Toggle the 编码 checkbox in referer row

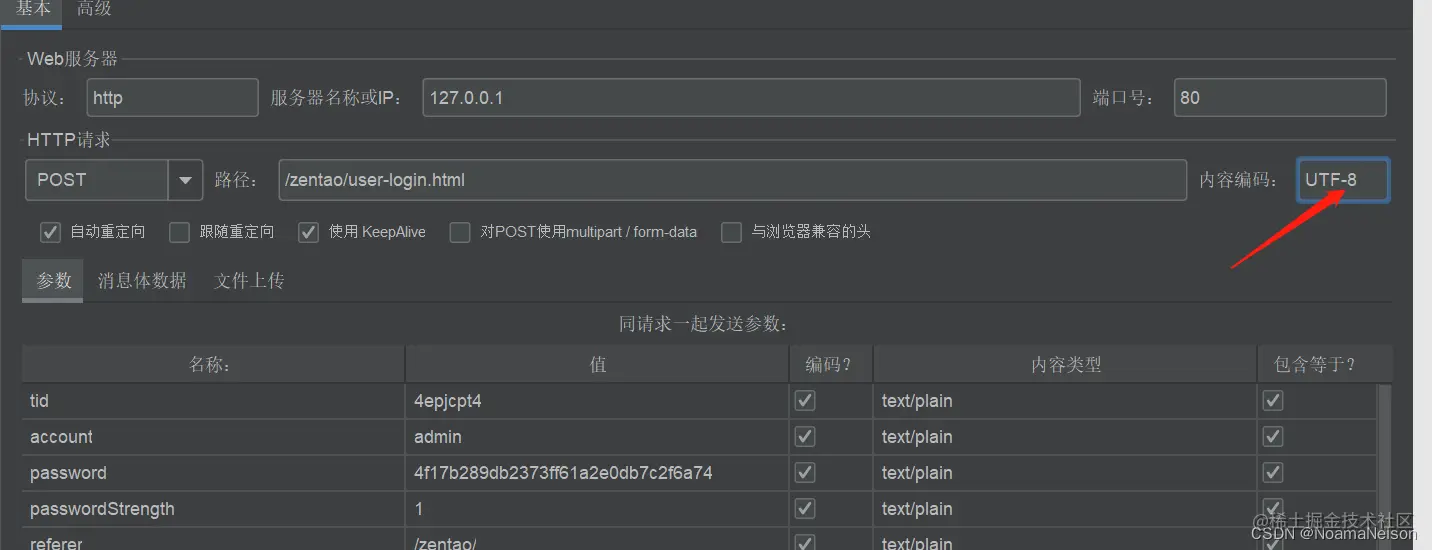pos(805,543)
